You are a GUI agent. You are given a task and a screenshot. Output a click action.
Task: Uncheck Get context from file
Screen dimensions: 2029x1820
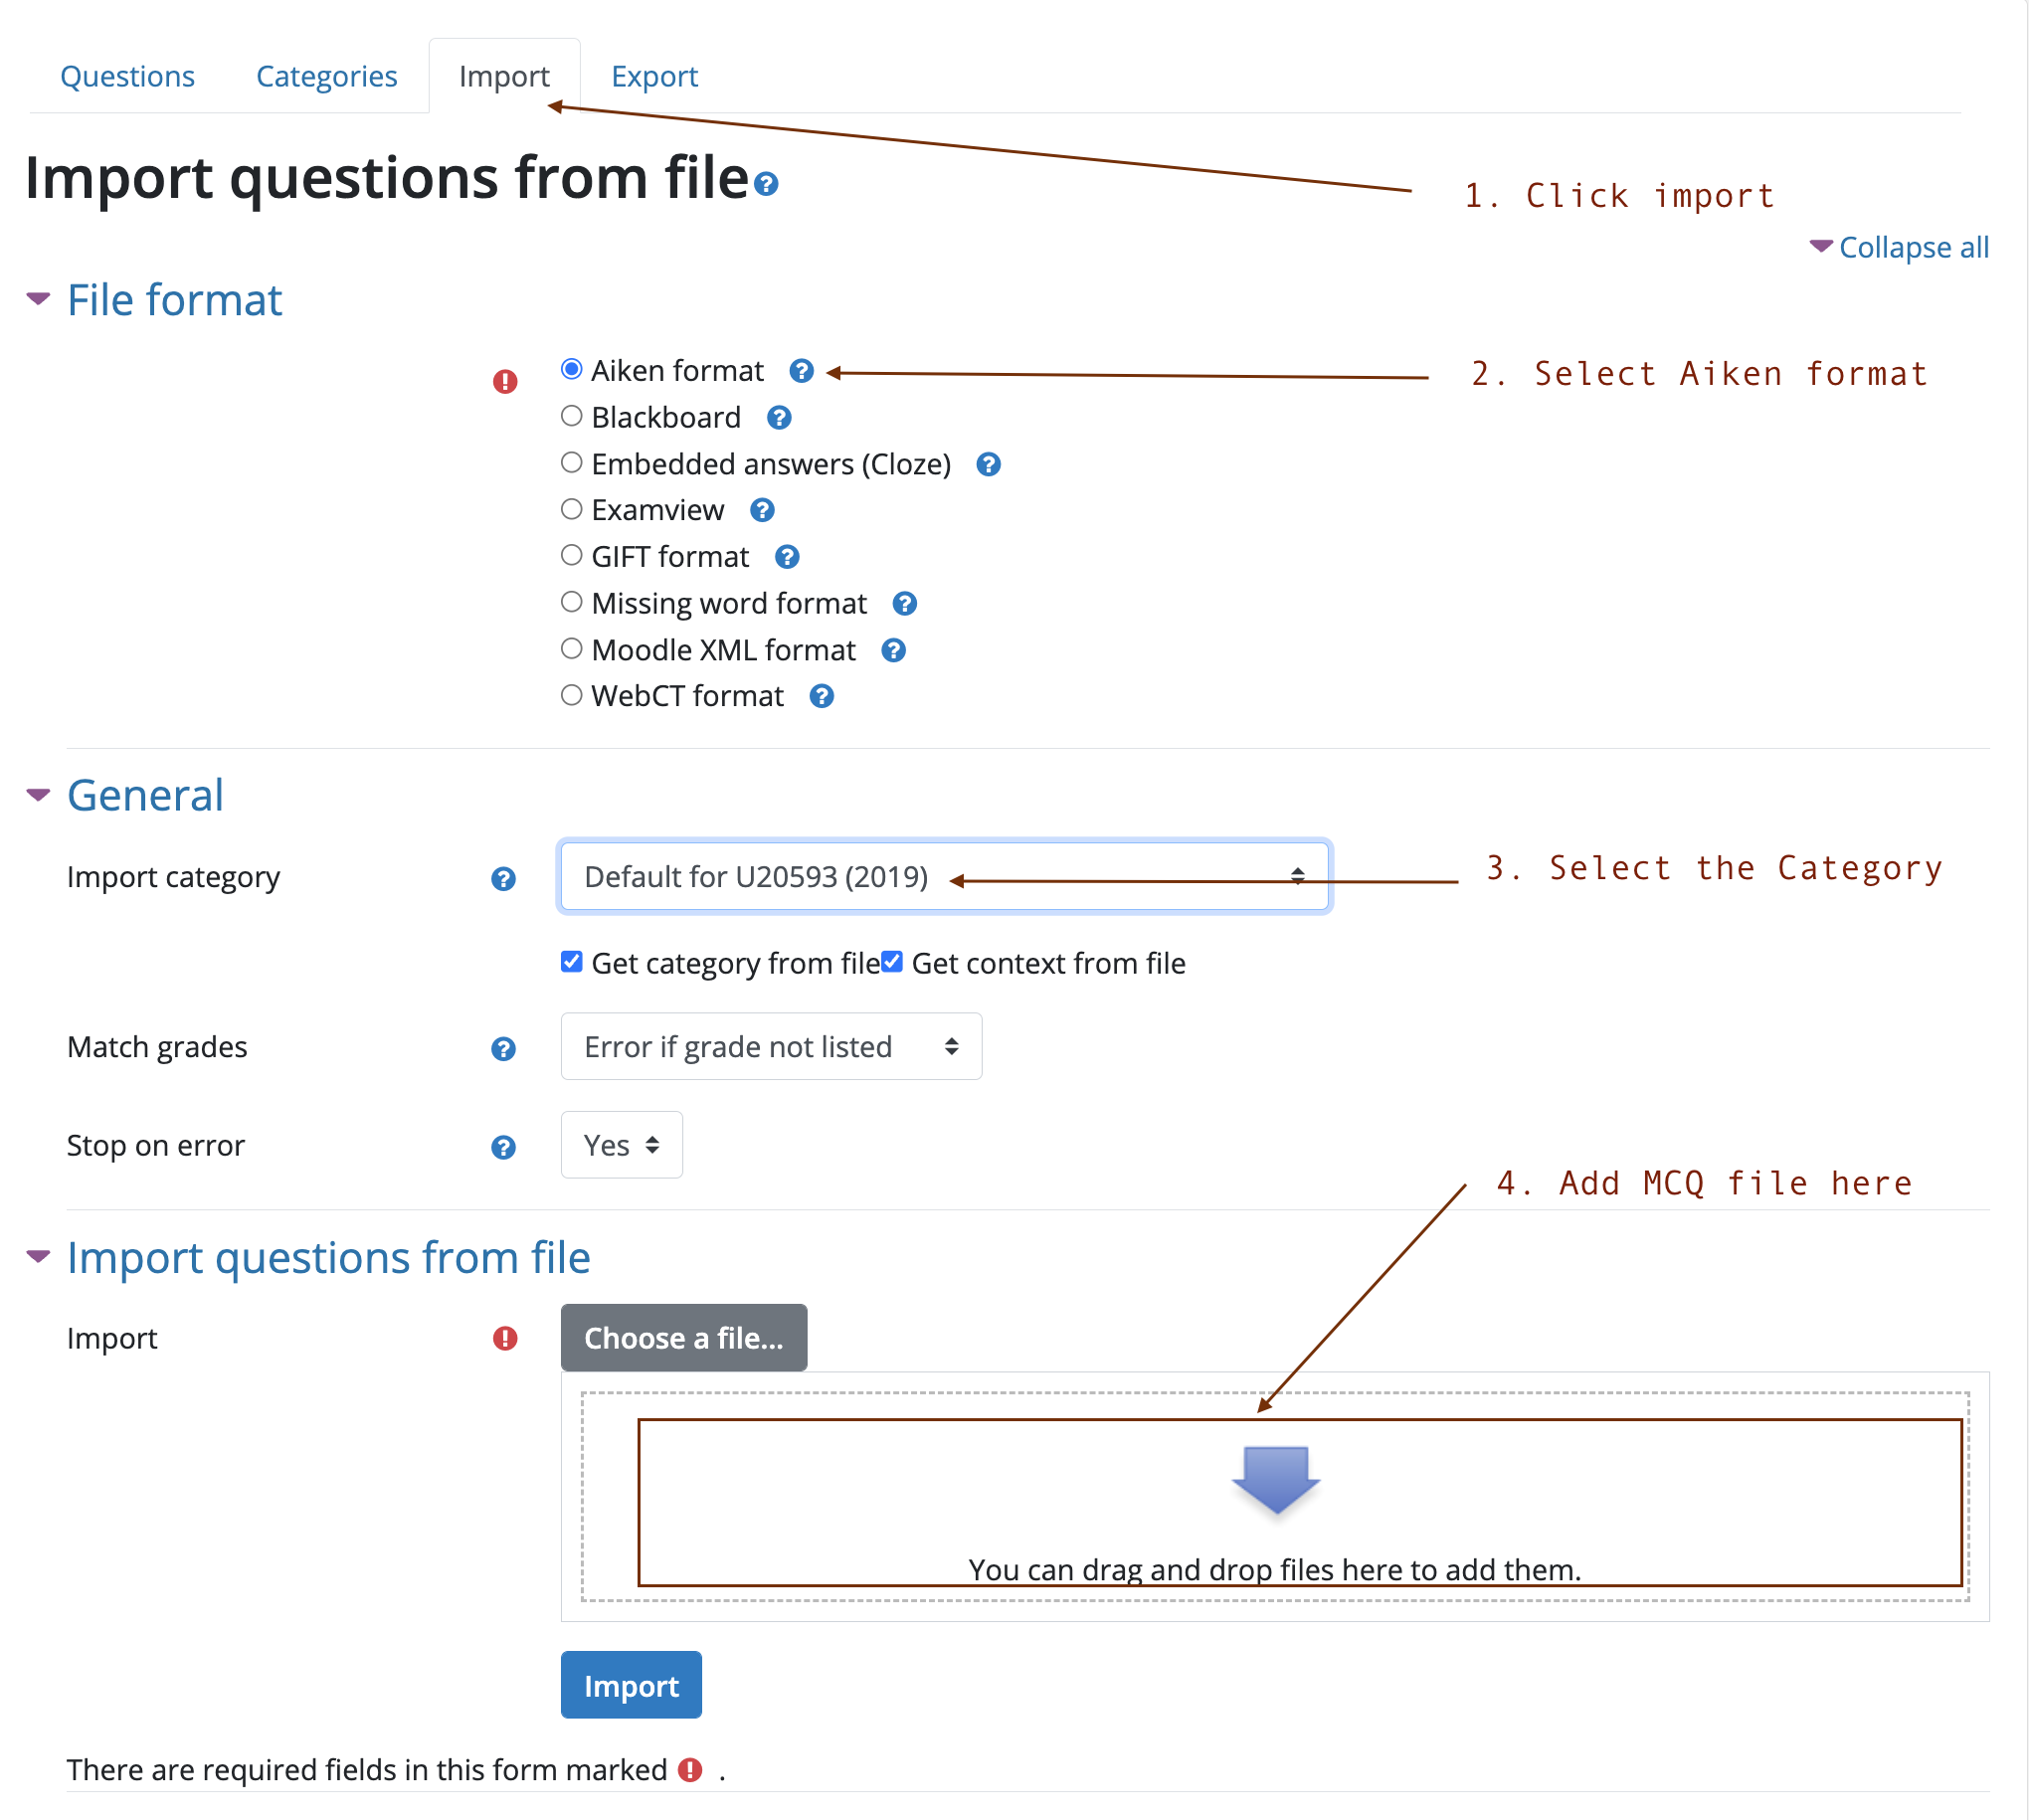click(891, 962)
